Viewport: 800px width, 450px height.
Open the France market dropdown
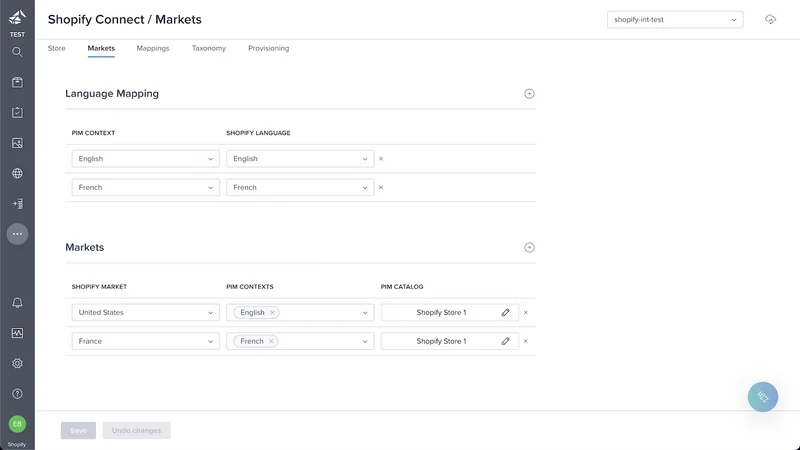pos(145,341)
